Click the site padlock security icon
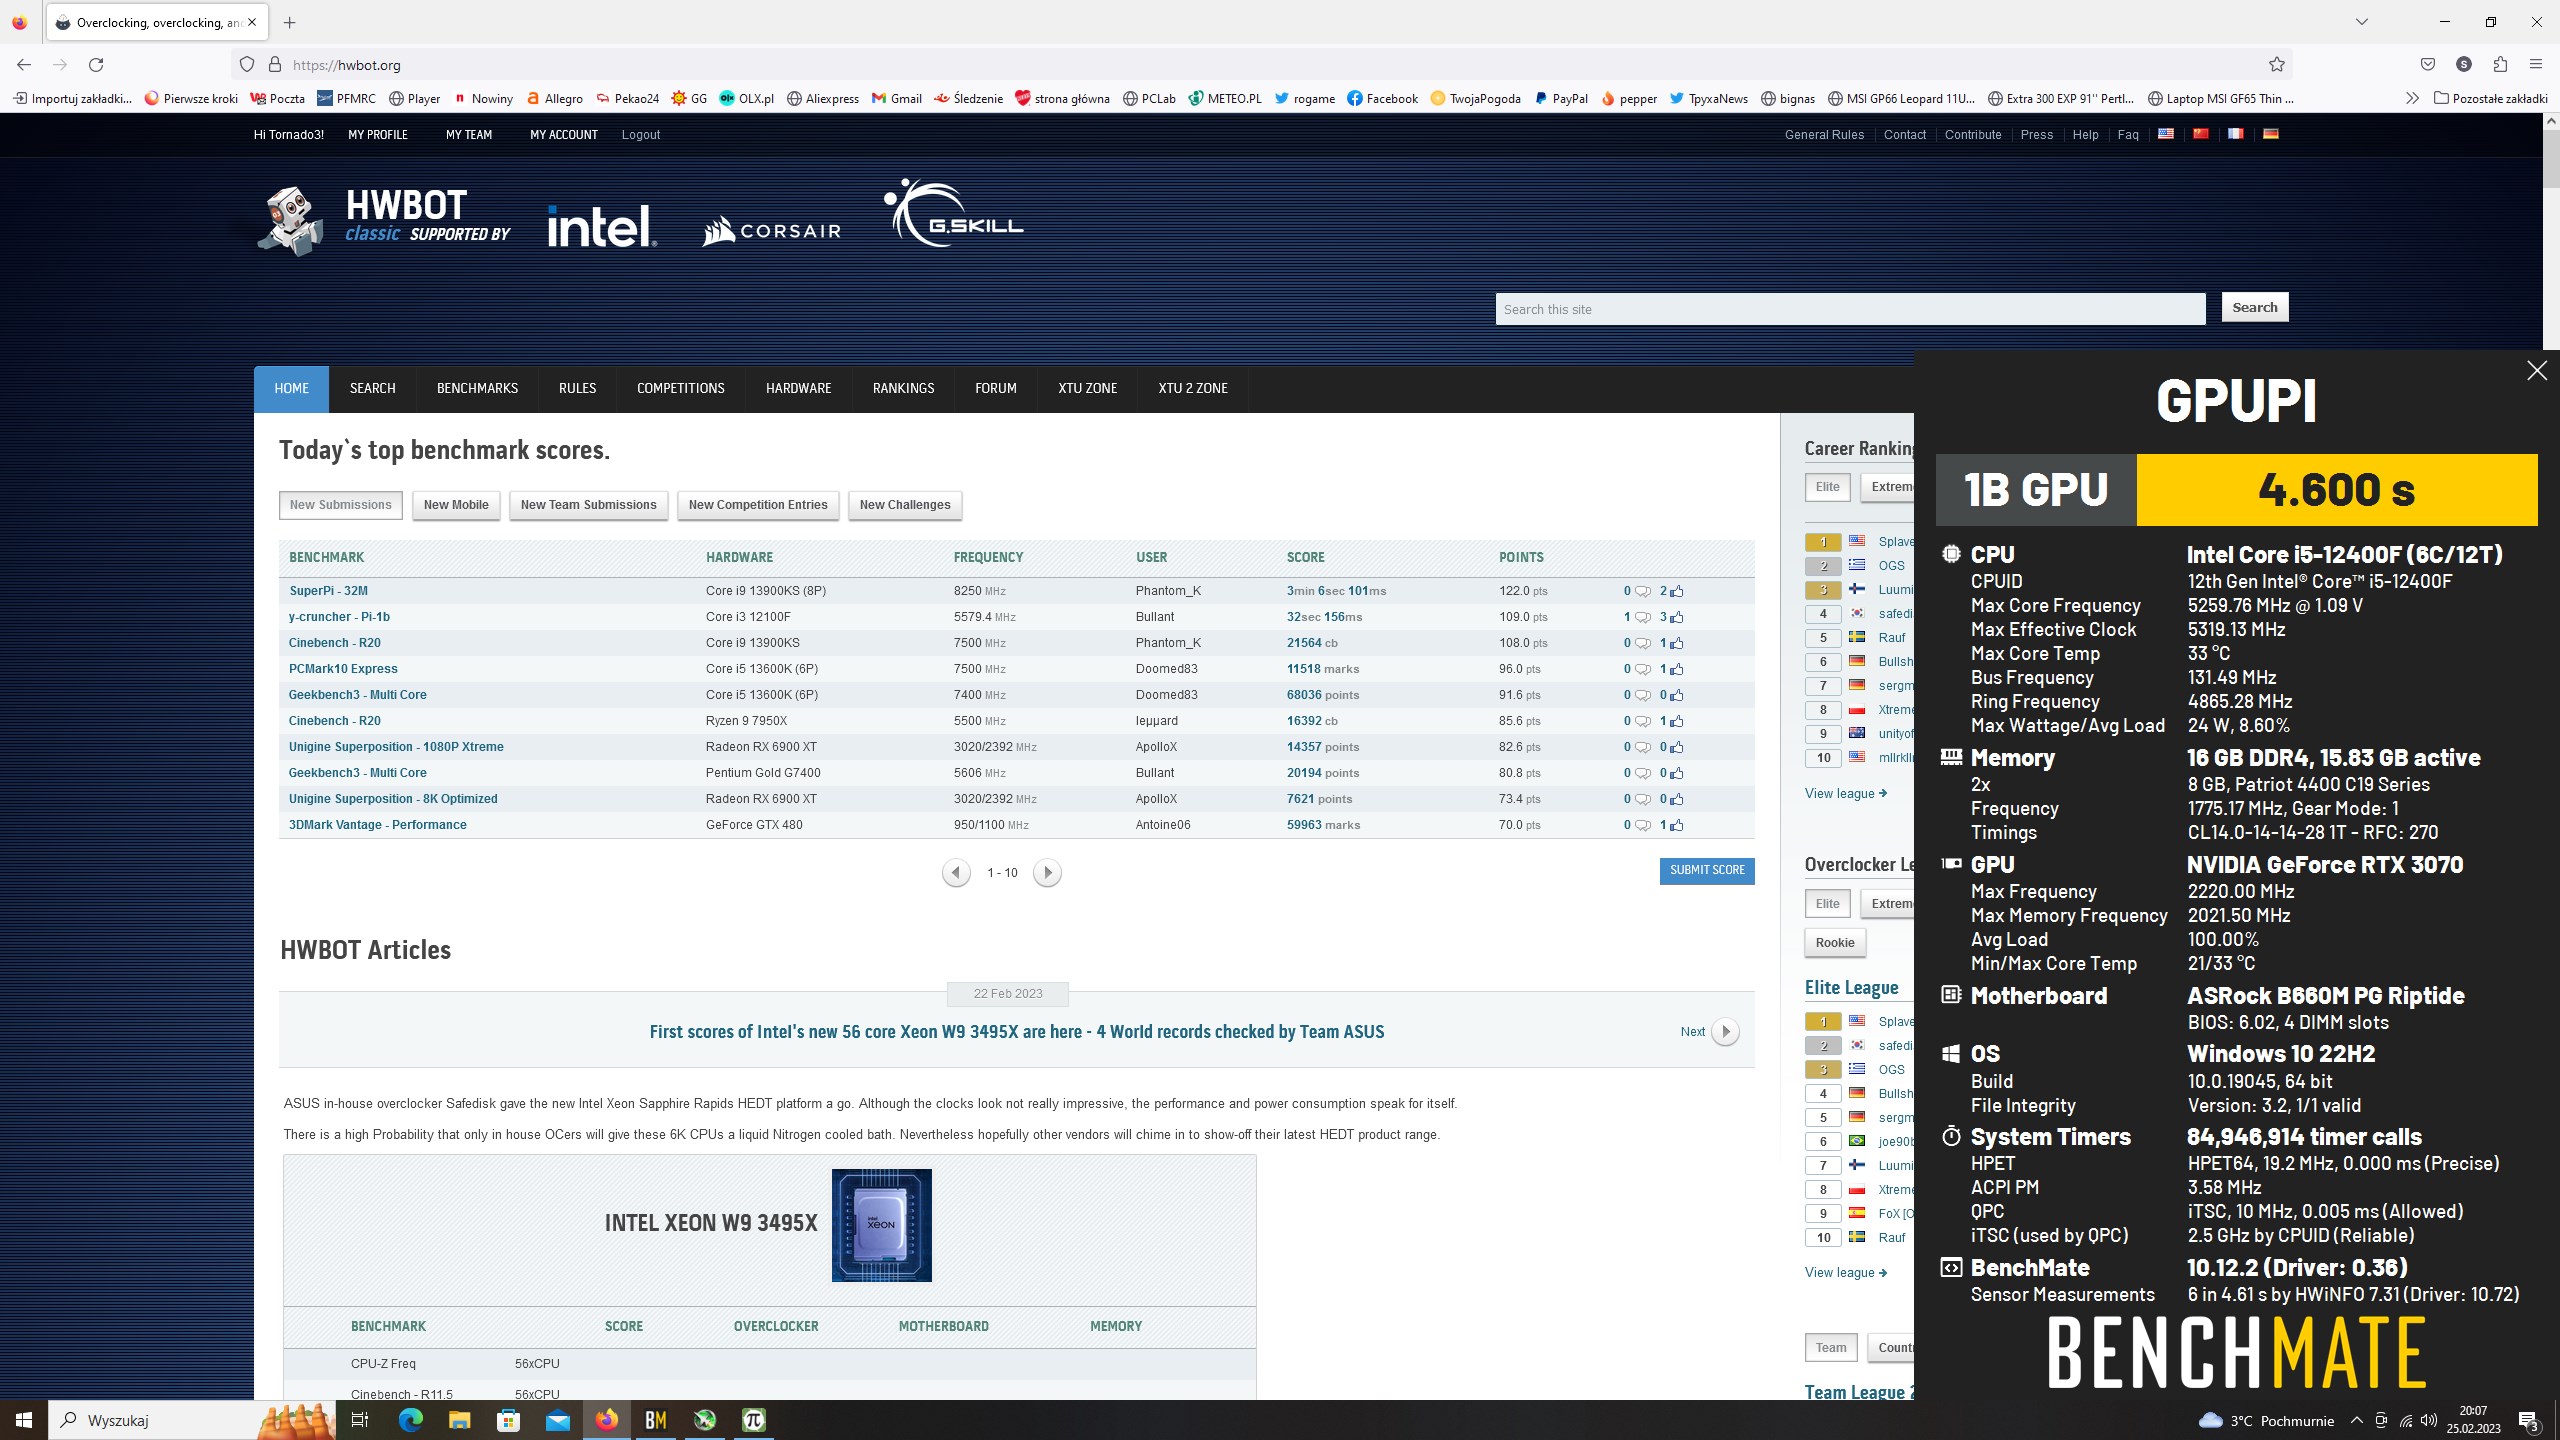 pyautogui.click(x=274, y=65)
